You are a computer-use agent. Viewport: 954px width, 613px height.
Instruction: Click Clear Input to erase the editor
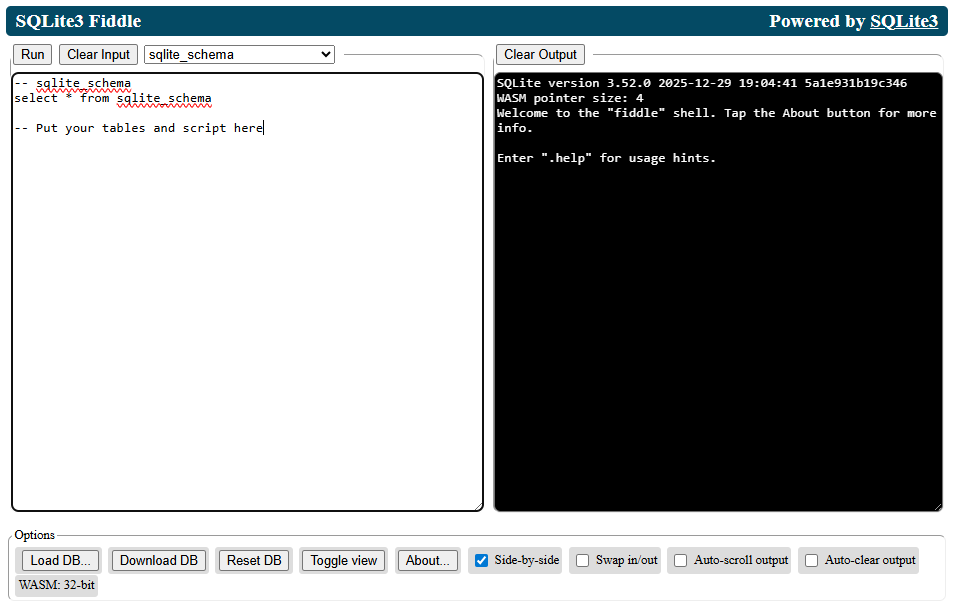pos(97,54)
